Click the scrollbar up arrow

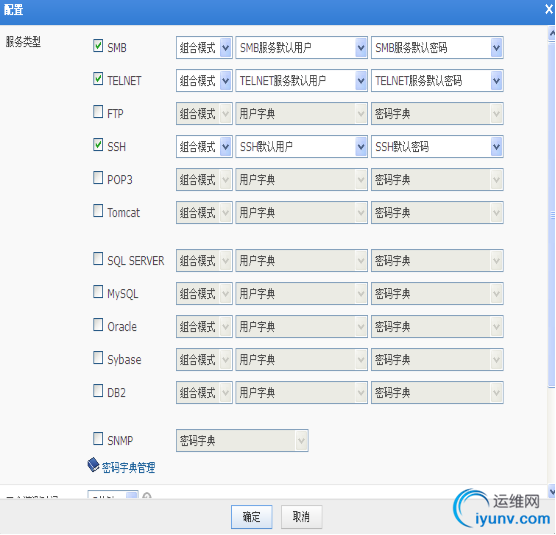tap(552, 33)
